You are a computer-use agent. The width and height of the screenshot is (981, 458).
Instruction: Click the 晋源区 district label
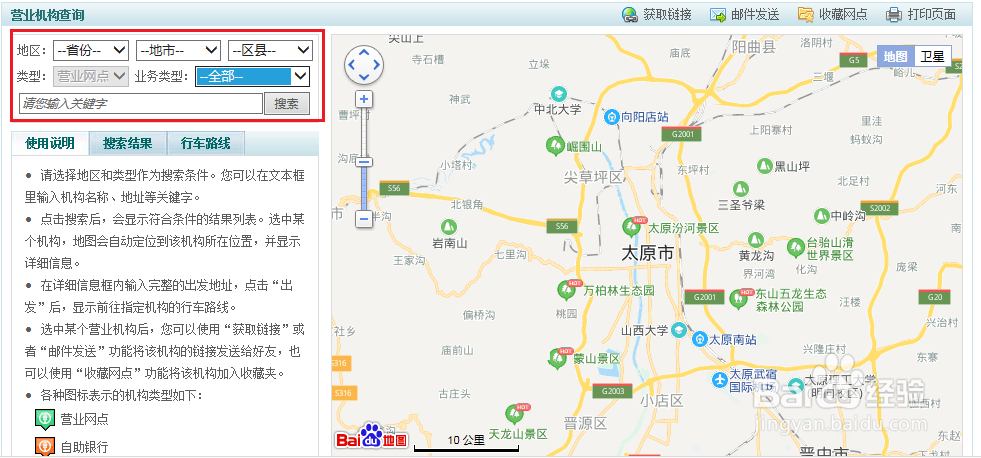coord(586,424)
